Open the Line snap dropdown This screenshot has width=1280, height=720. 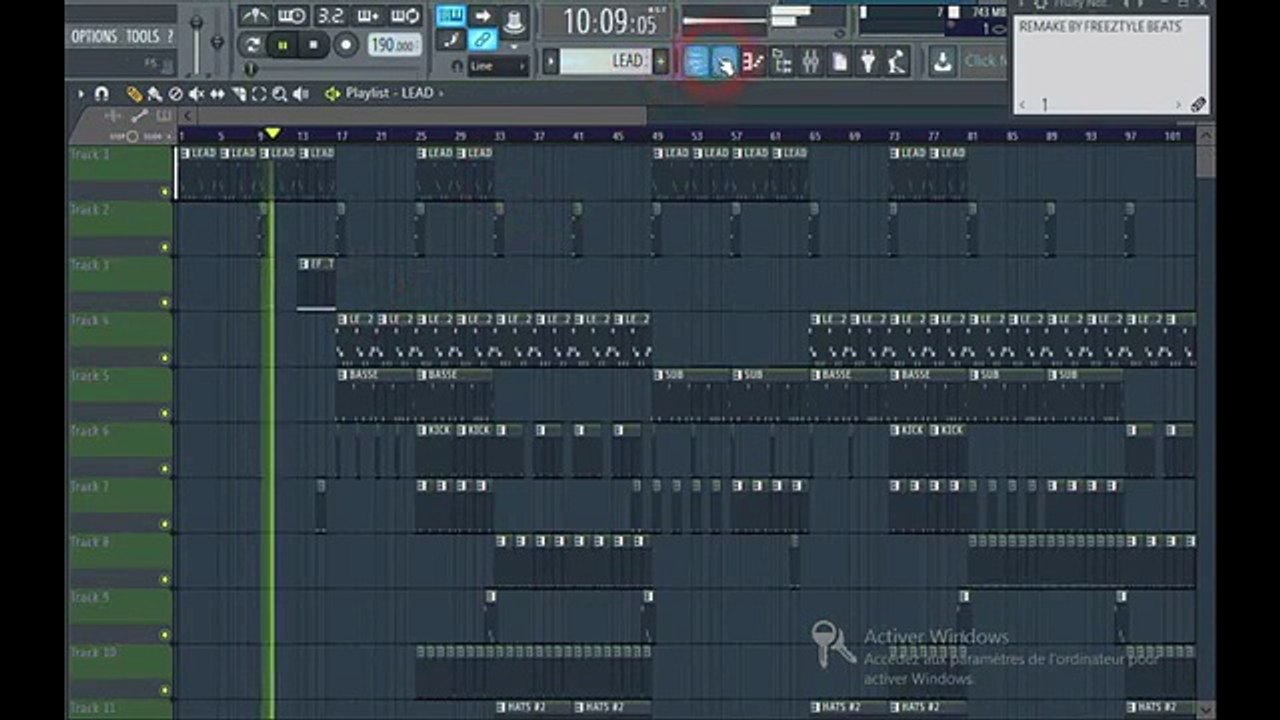coord(498,66)
